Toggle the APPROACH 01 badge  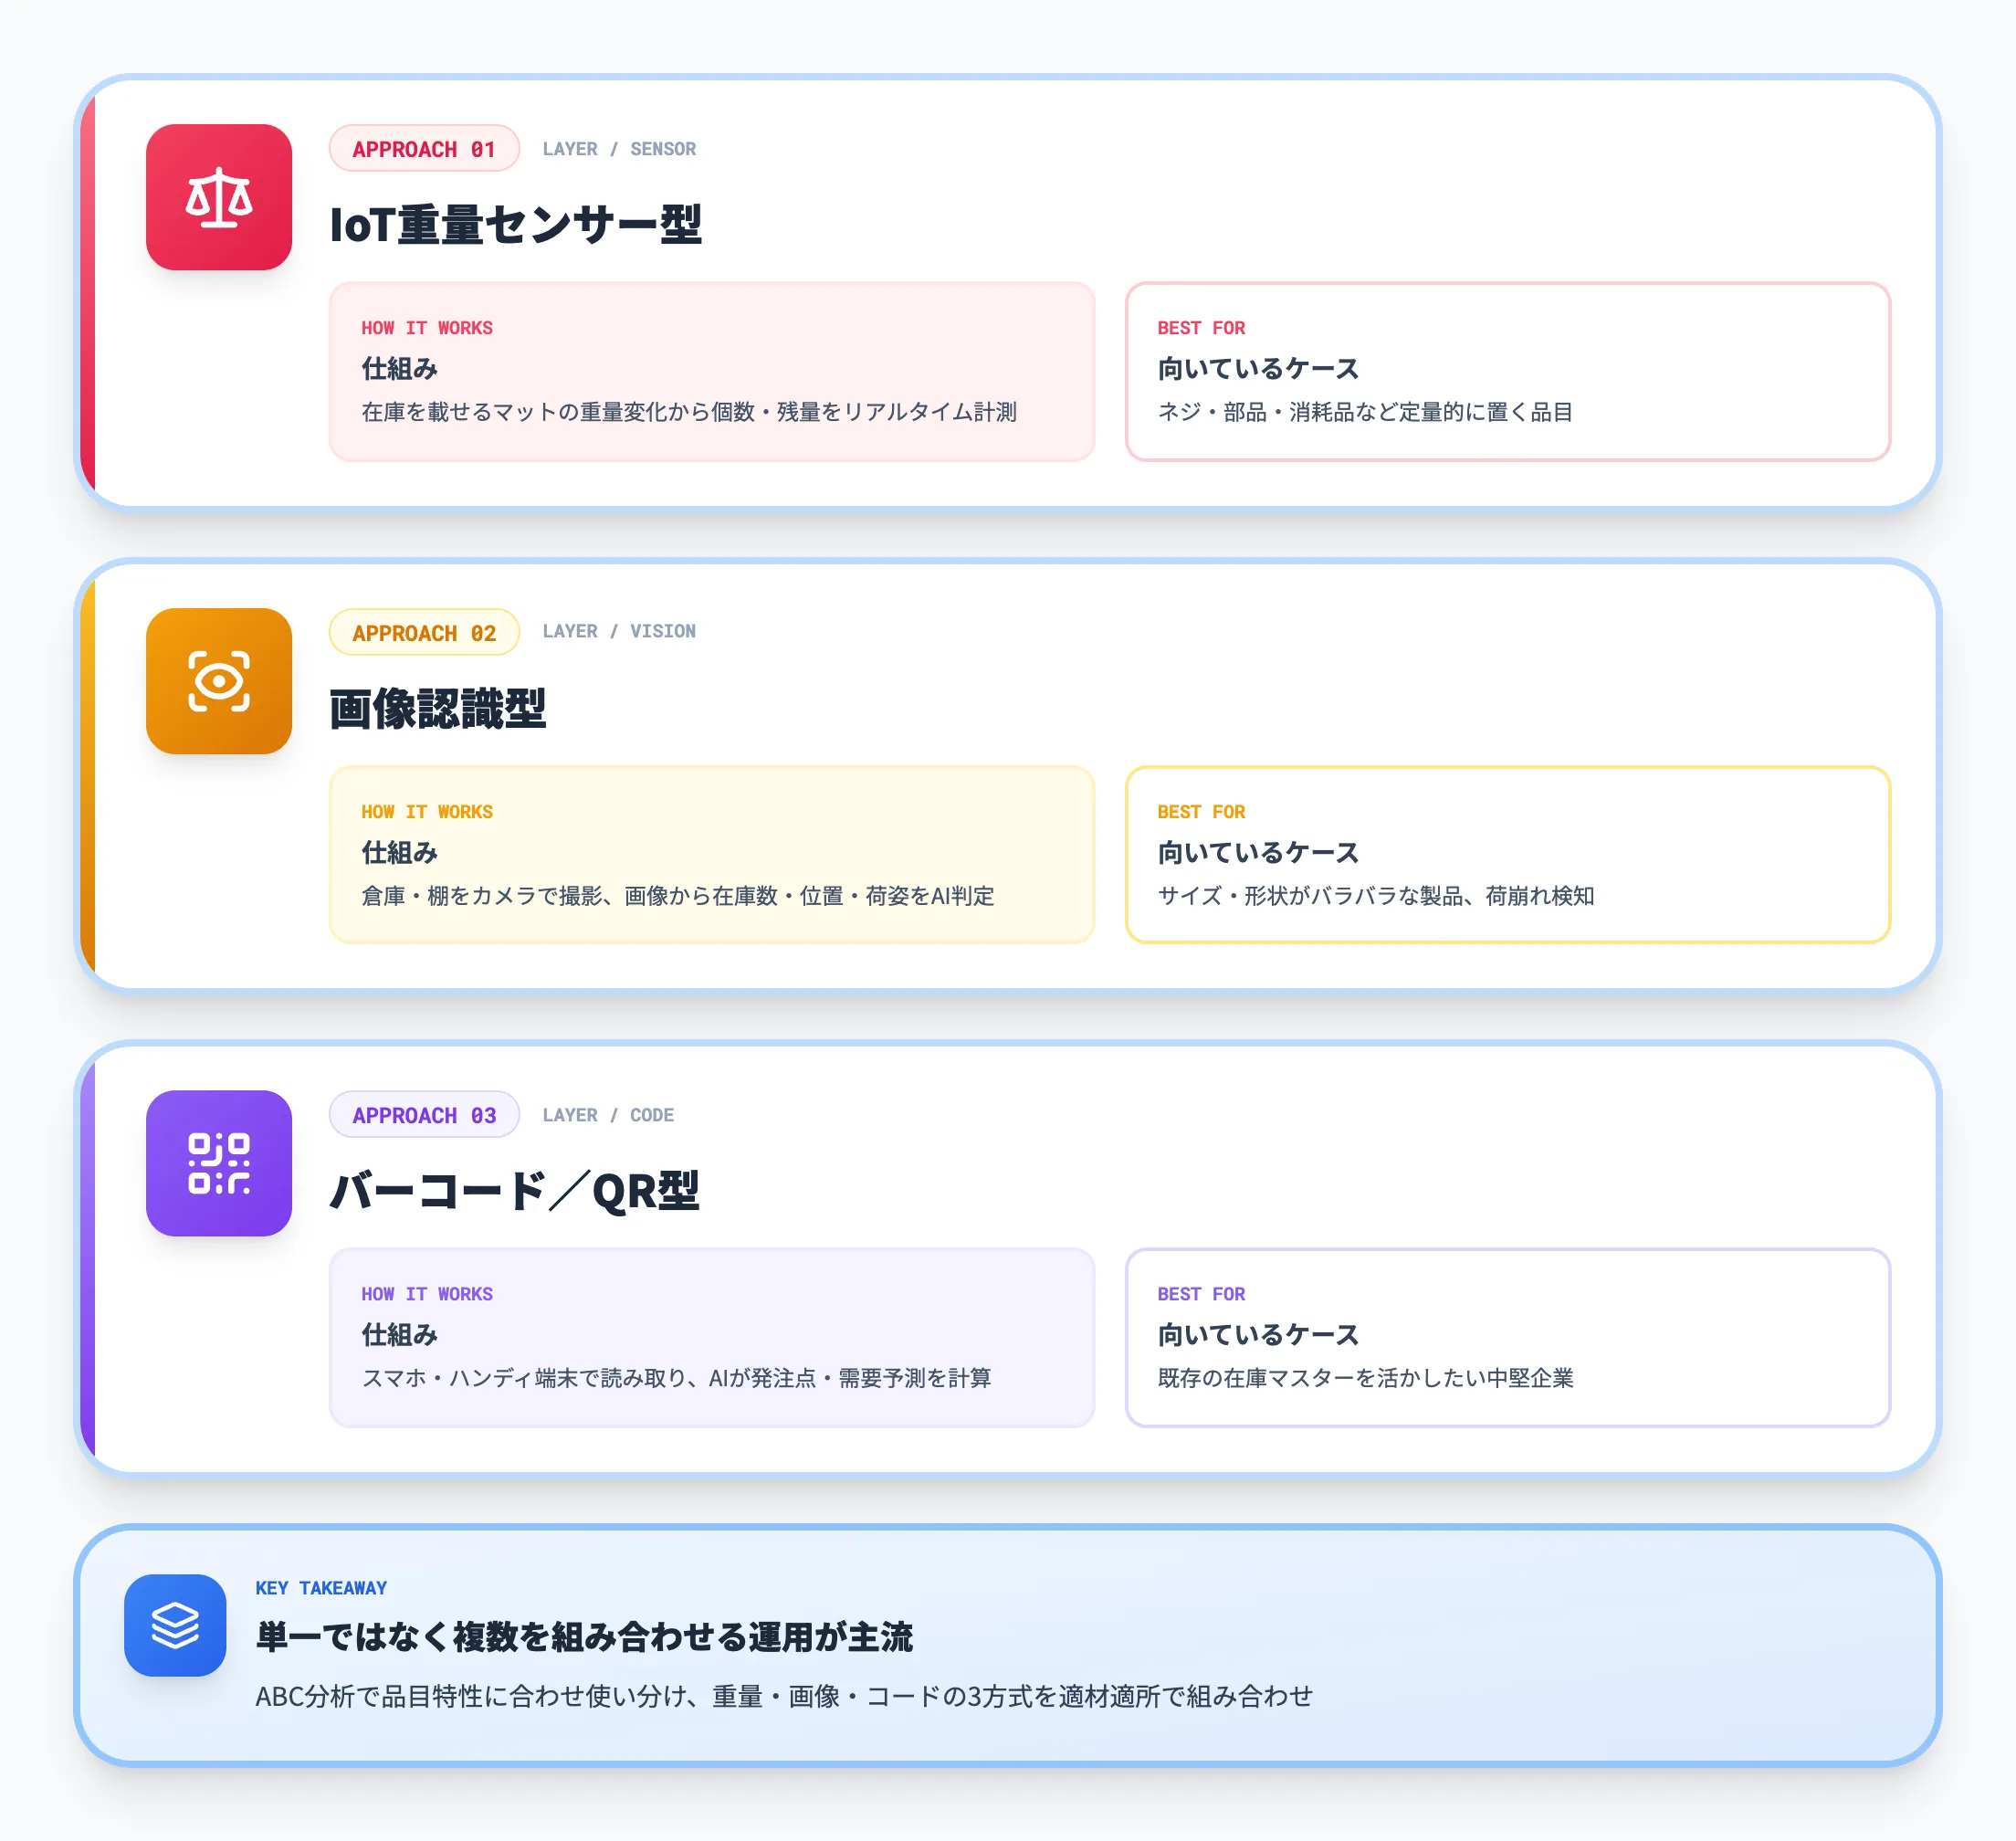(423, 148)
